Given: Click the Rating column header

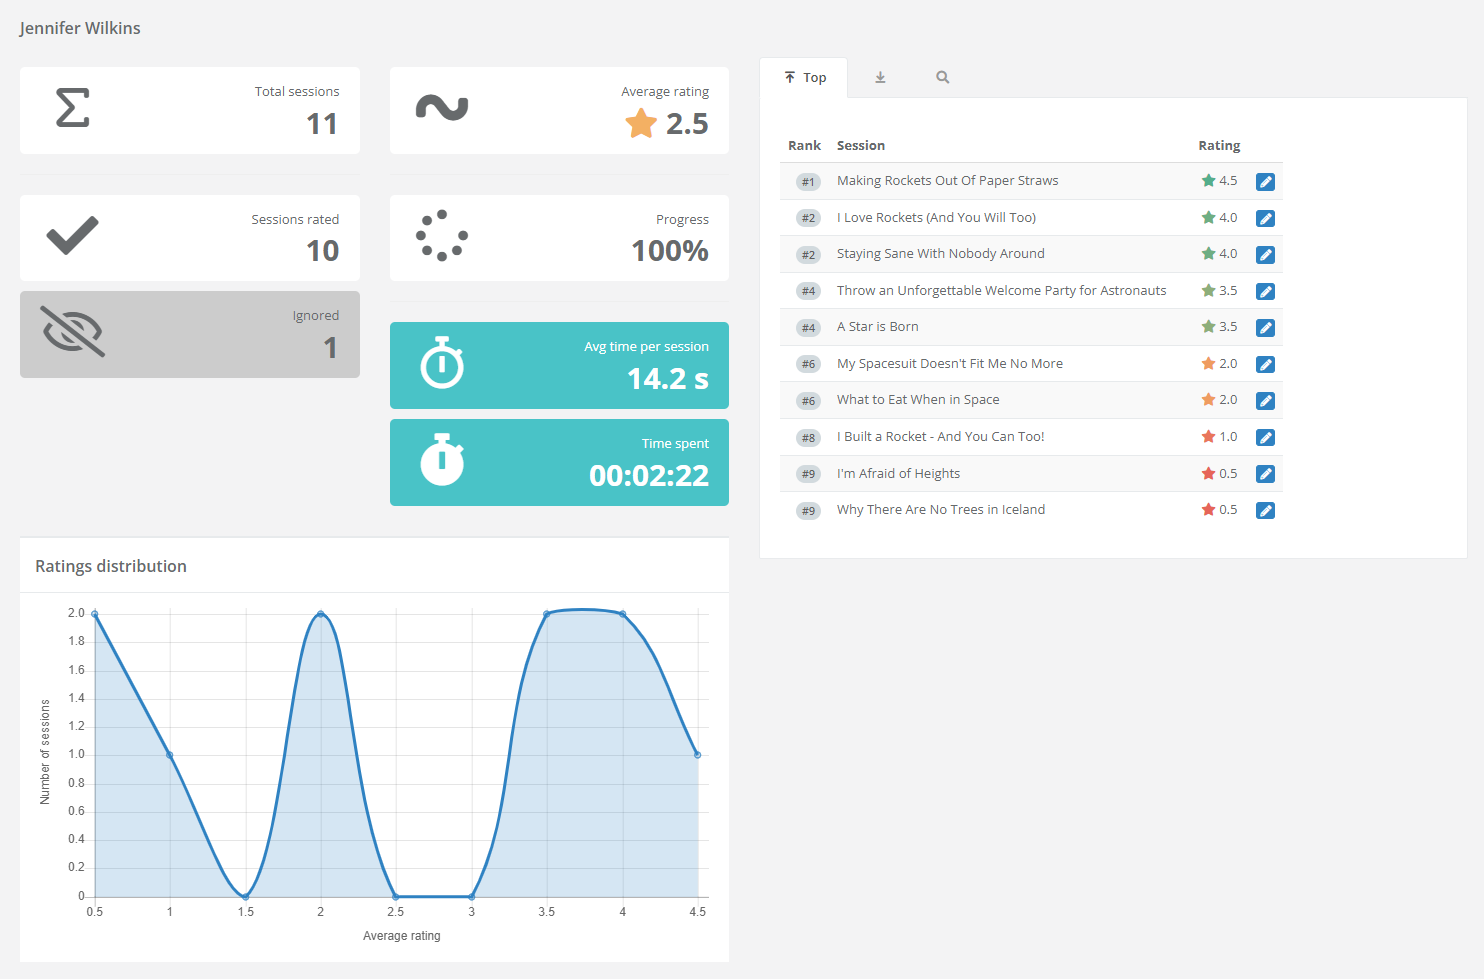Looking at the screenshot, I should coord(1218,146).
